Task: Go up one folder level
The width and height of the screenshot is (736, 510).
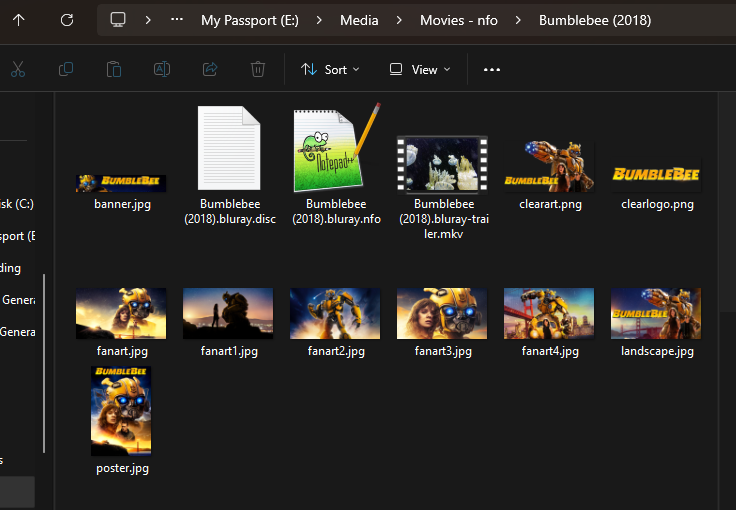Action: (x=20, y=20)
